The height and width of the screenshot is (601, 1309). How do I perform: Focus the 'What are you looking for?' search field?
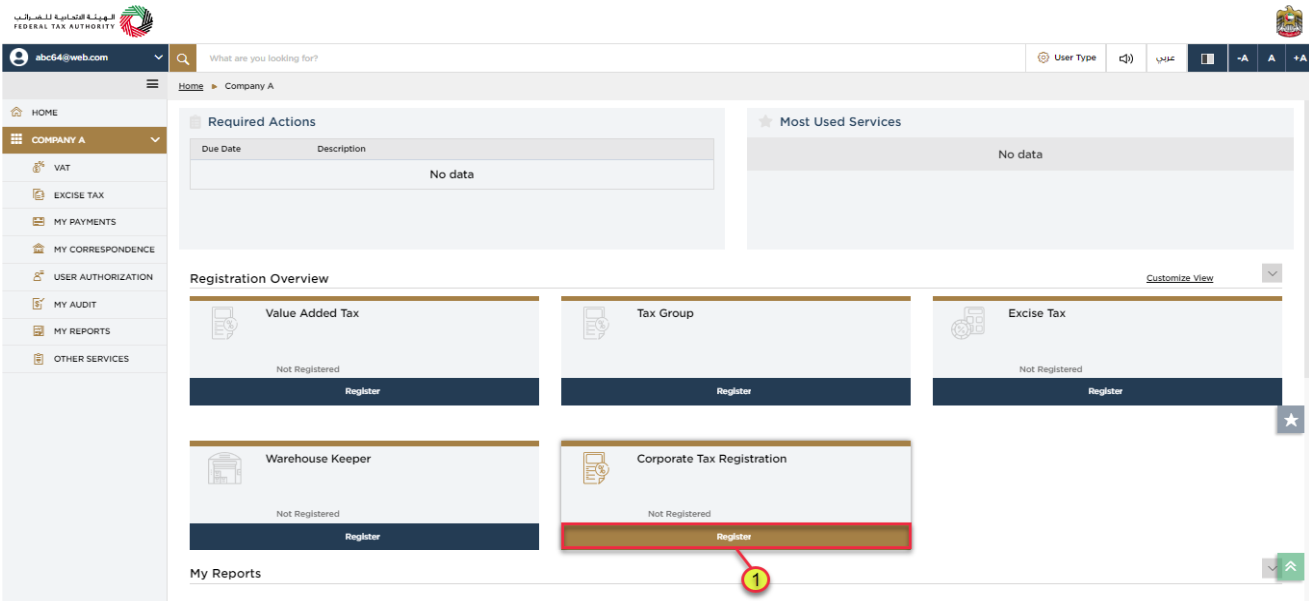coord(611,58)
